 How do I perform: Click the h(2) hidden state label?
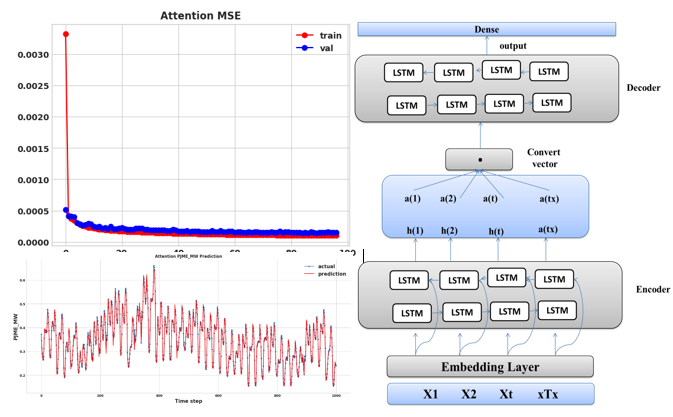tap(449, 231)
